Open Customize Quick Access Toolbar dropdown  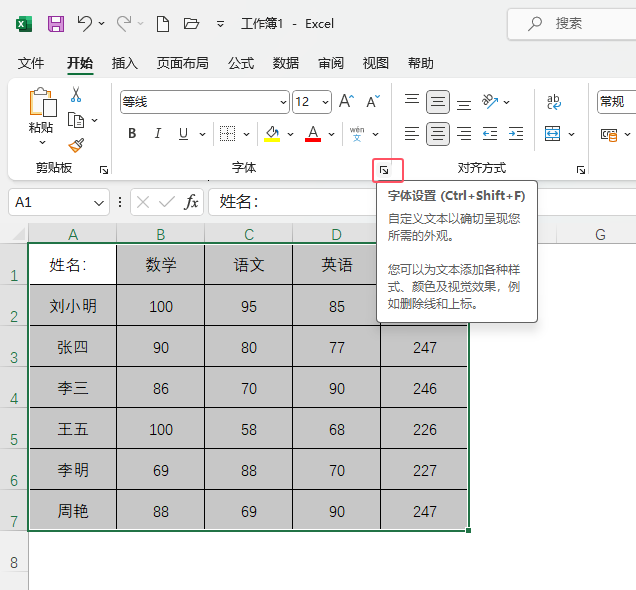pos(220,24)
